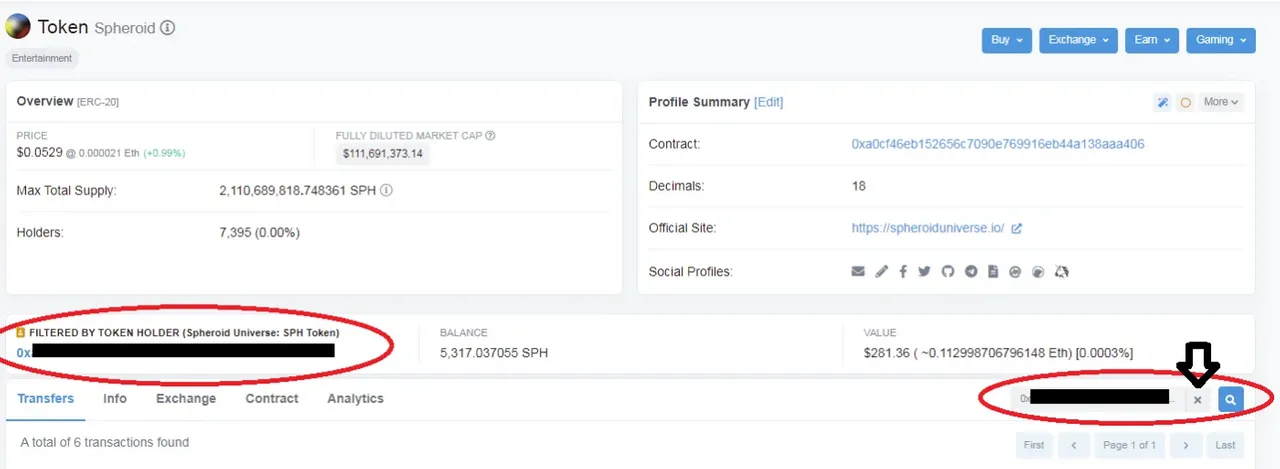1280x469 pixels.
Task: Clear the address filter with the X button
Action: [x=1198, y=399]
